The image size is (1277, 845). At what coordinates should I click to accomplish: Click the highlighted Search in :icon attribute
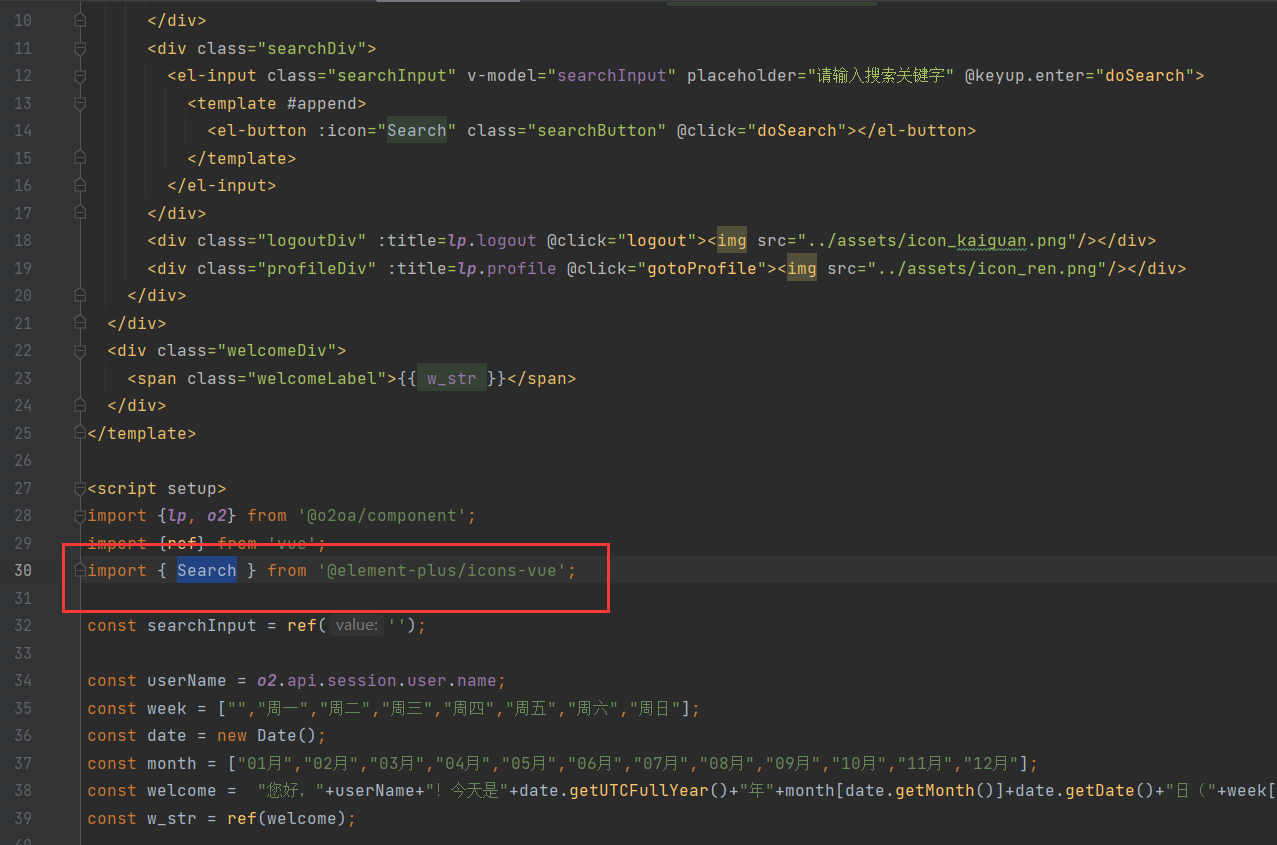[417, 130]
